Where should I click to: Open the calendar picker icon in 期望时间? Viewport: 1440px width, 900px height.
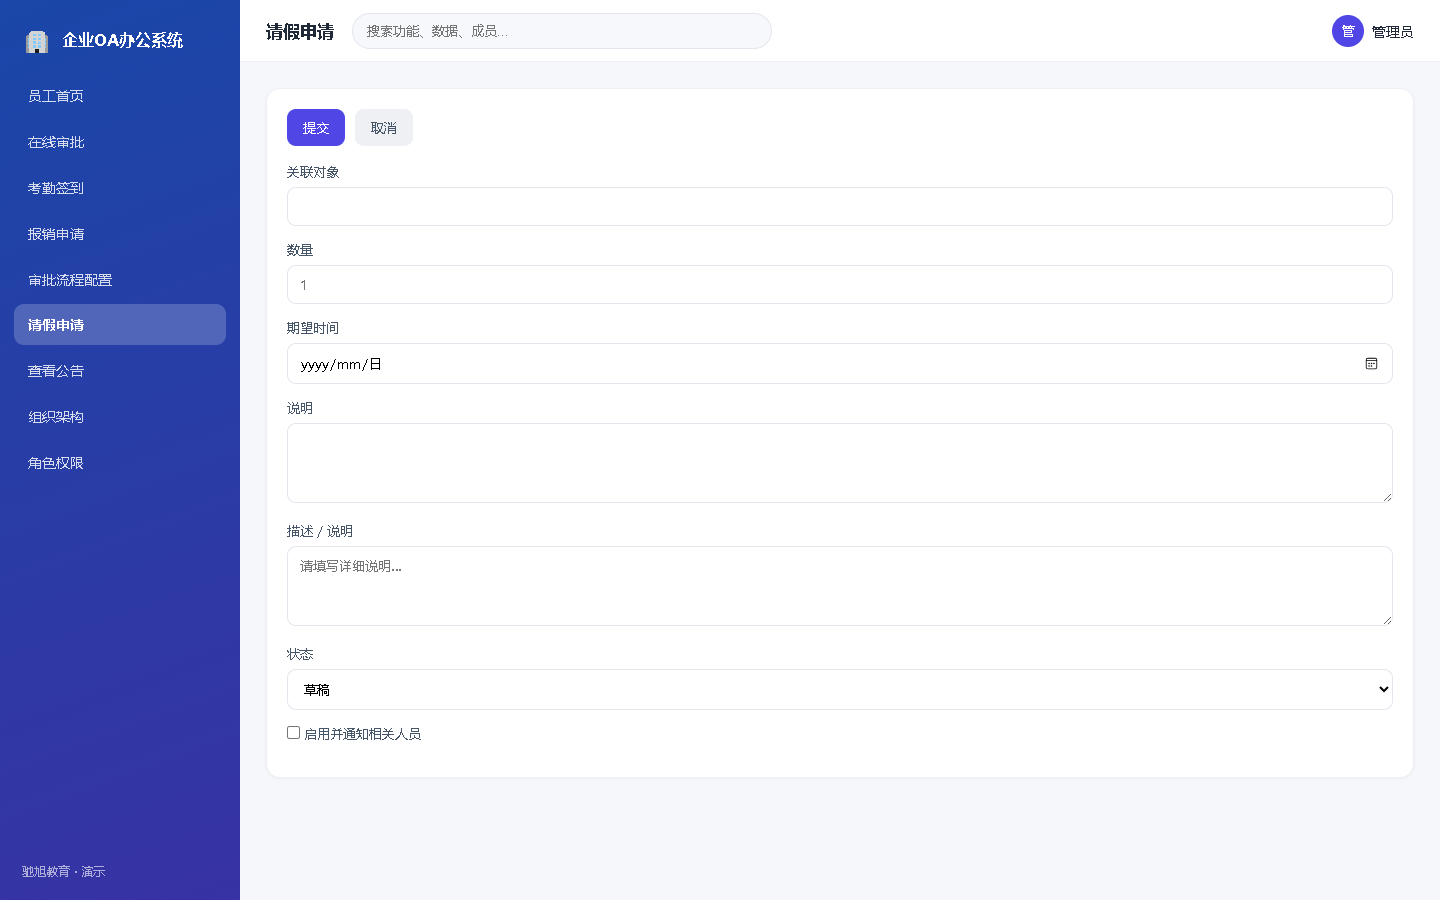point(1371,364)
